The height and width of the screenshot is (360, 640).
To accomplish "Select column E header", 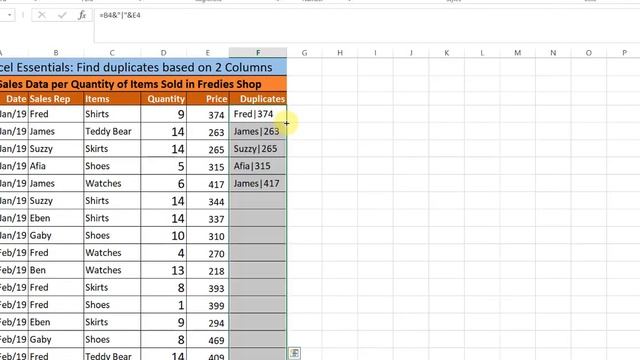I will coord(208,53).
